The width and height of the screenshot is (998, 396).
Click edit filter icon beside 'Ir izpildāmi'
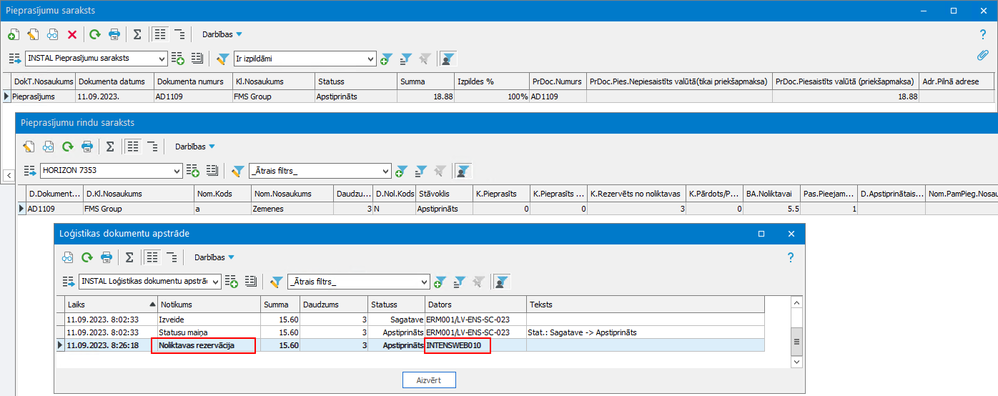(222, 59)
